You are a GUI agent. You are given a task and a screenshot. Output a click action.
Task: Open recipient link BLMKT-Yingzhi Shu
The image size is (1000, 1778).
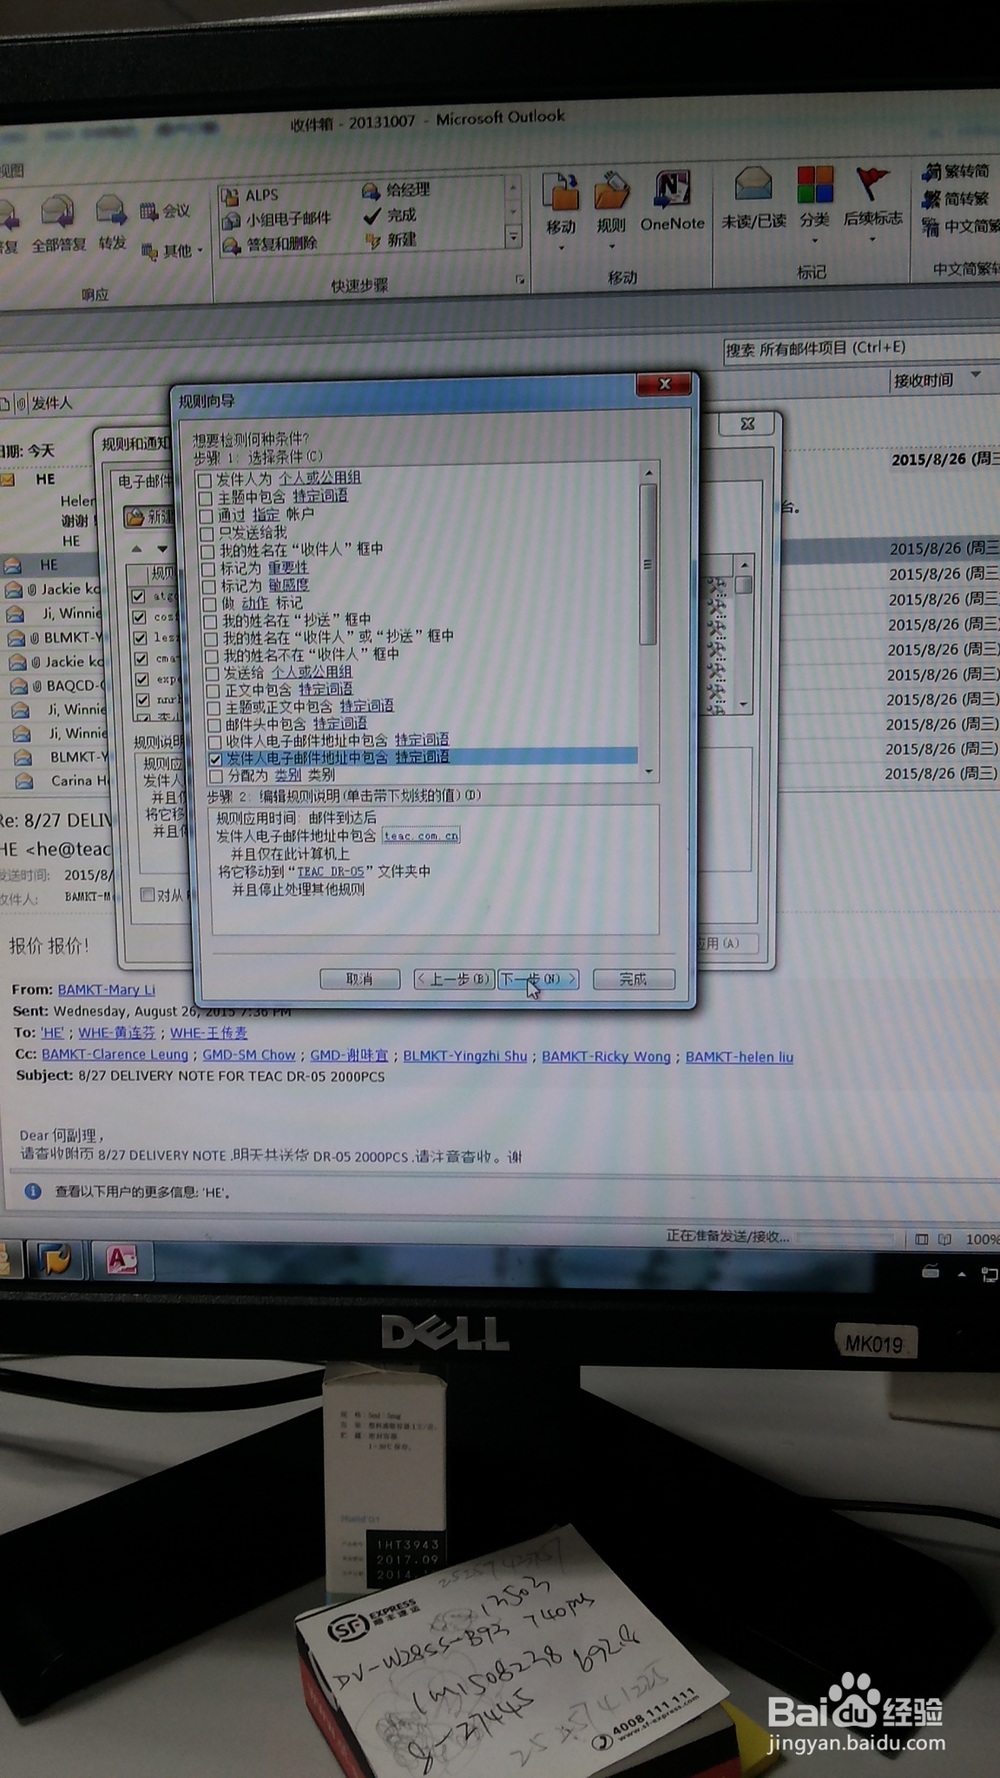465,1056
